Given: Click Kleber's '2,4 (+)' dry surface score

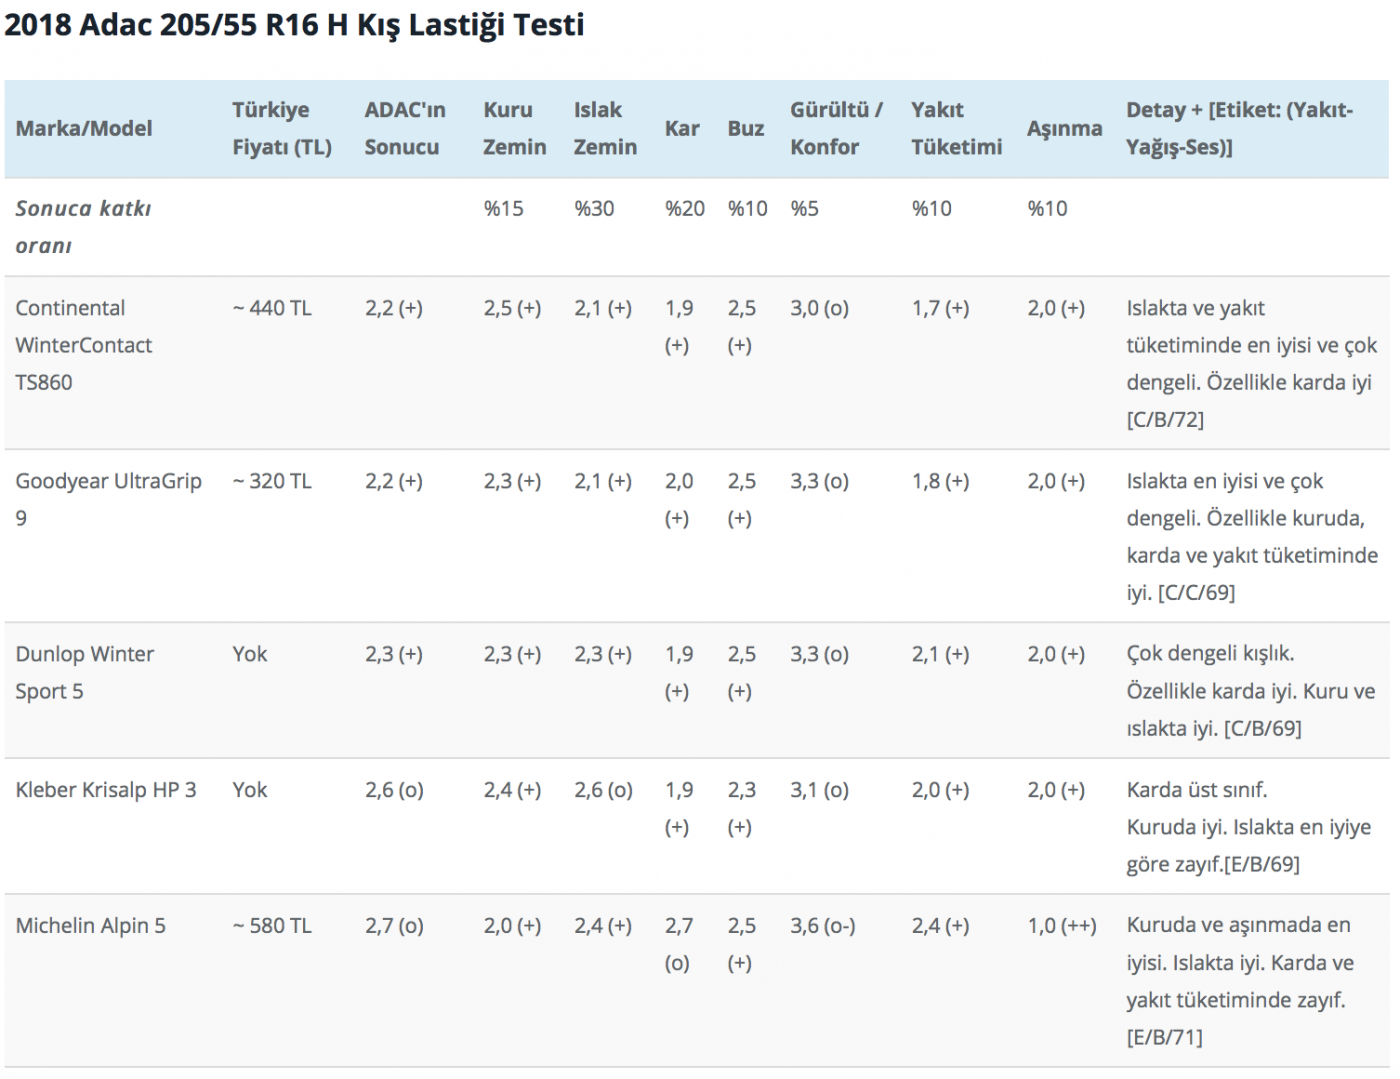Looking at the screenshot, I should (512, 790).
